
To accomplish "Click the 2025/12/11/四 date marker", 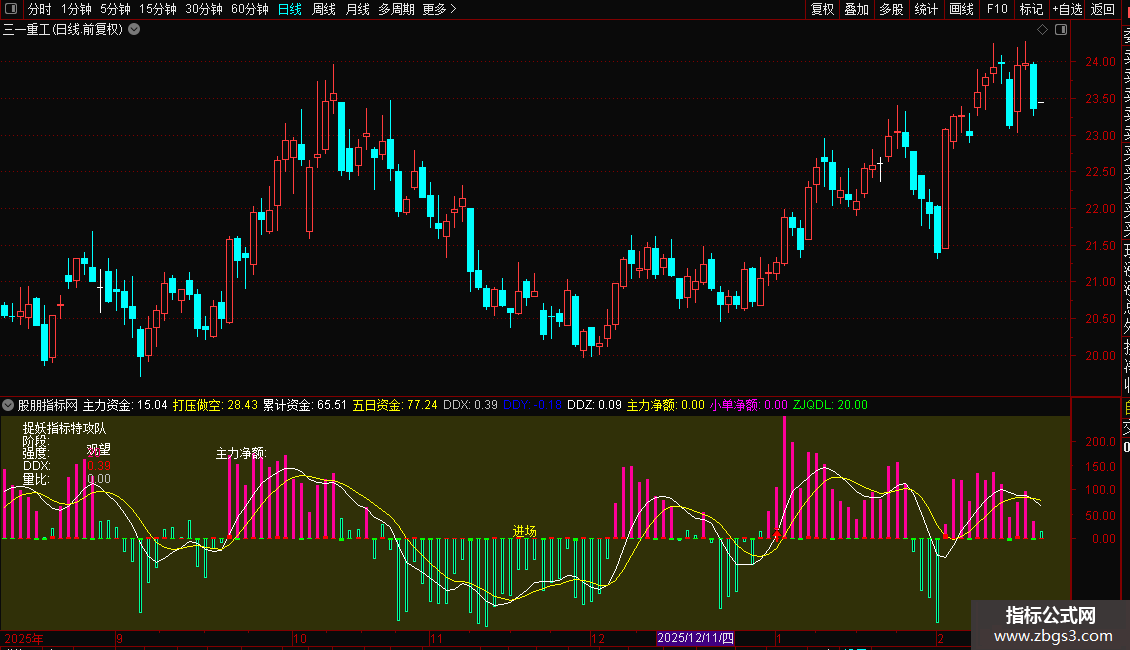I will [x=695, y=638].
